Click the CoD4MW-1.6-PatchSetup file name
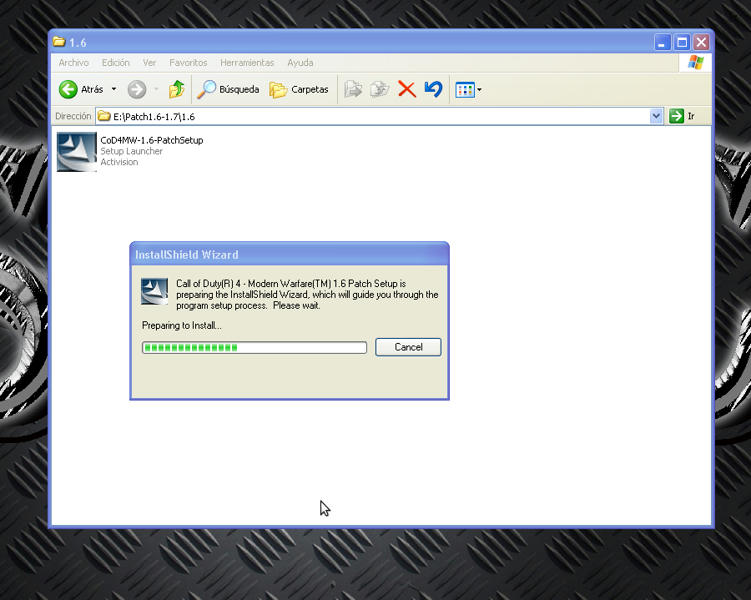The image size is (751, 600). tap(152, 140)
